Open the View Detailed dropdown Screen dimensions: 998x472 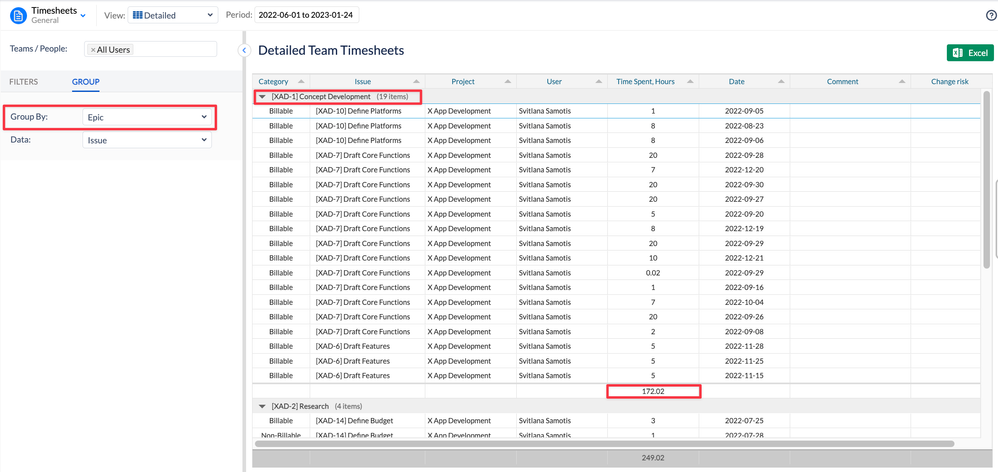pos(172,15)
